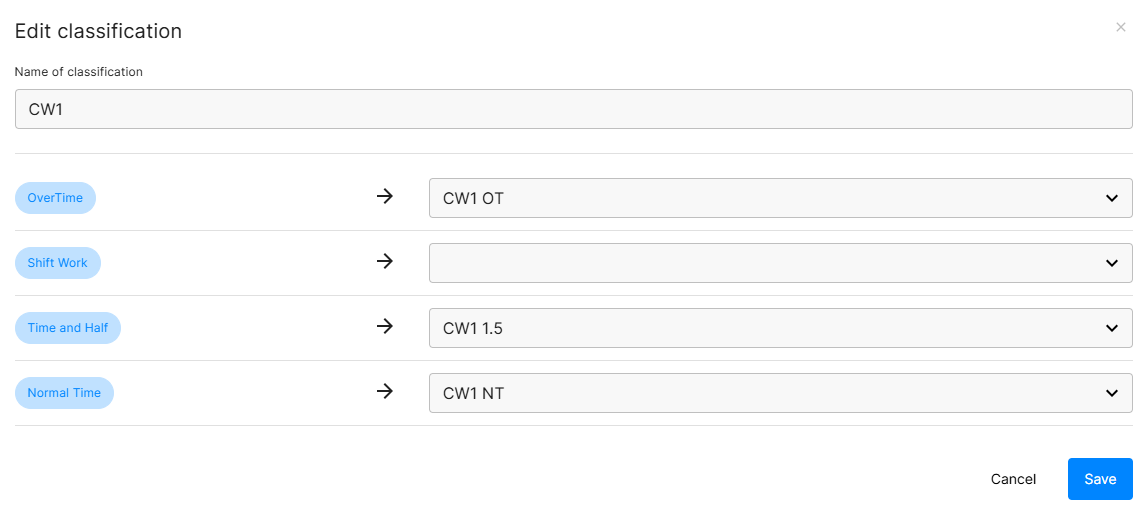The image size is (1146, 515).
Task: Click the chevron of the CW1 1.5 dropdown
Action: 1112,328
